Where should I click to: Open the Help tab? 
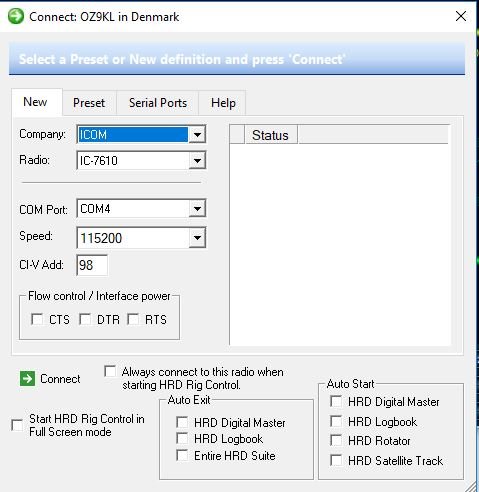[x=223, y=103]
